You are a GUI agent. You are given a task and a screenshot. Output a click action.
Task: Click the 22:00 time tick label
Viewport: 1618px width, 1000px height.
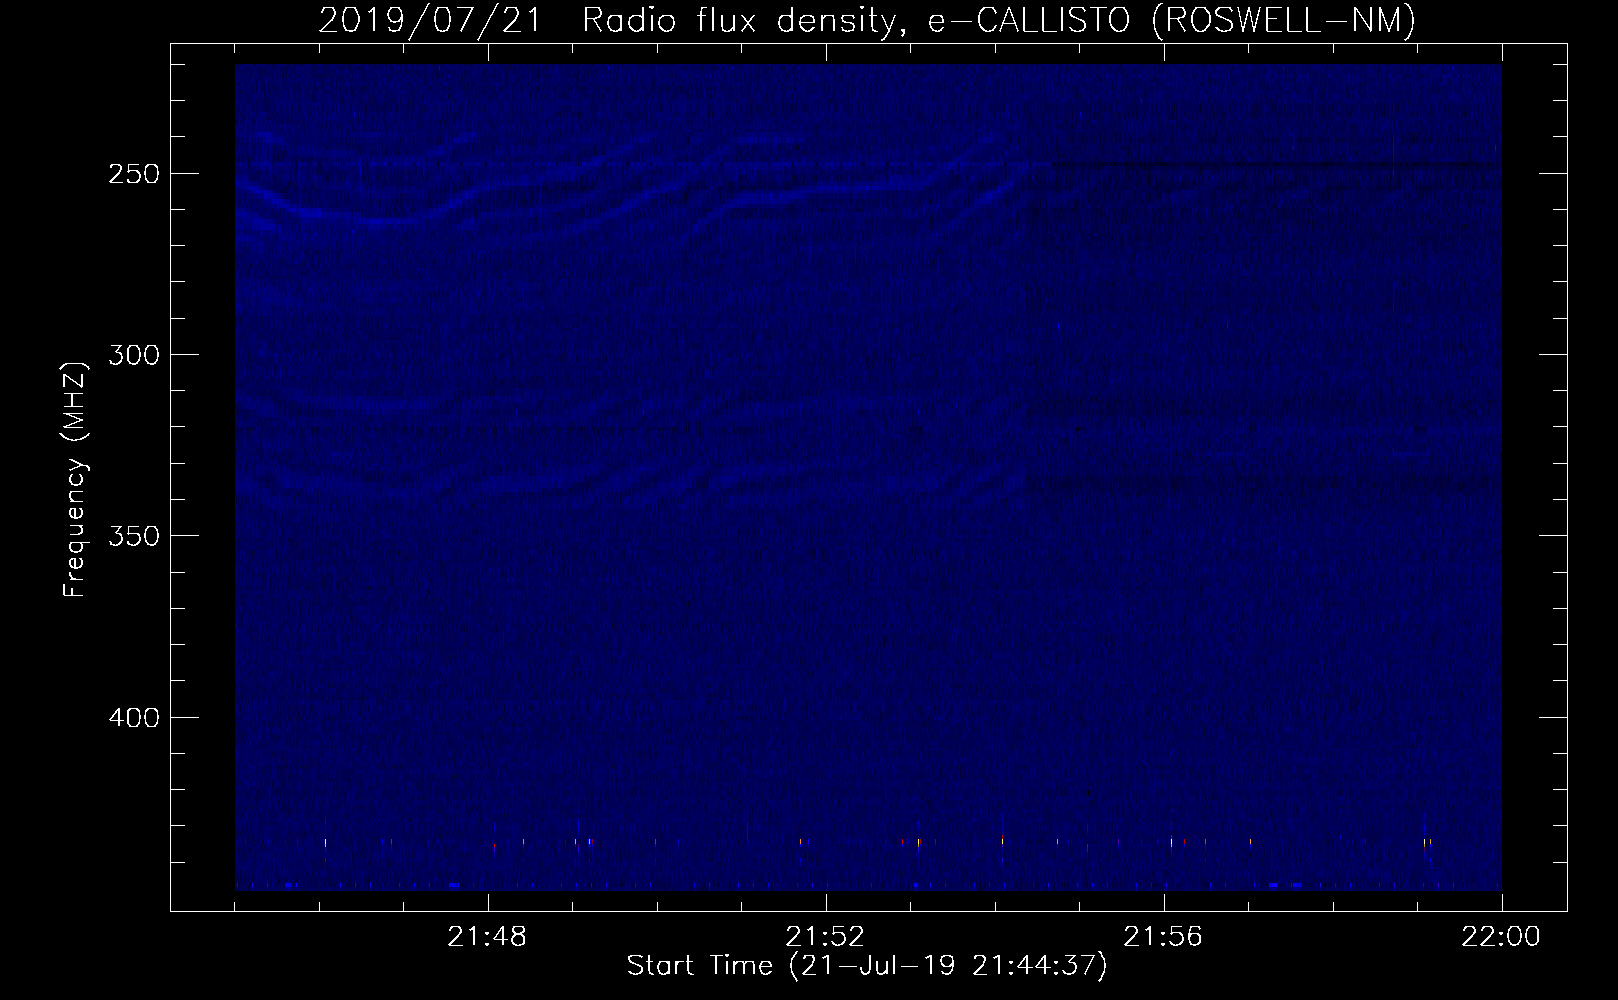tap(1502, 937)
